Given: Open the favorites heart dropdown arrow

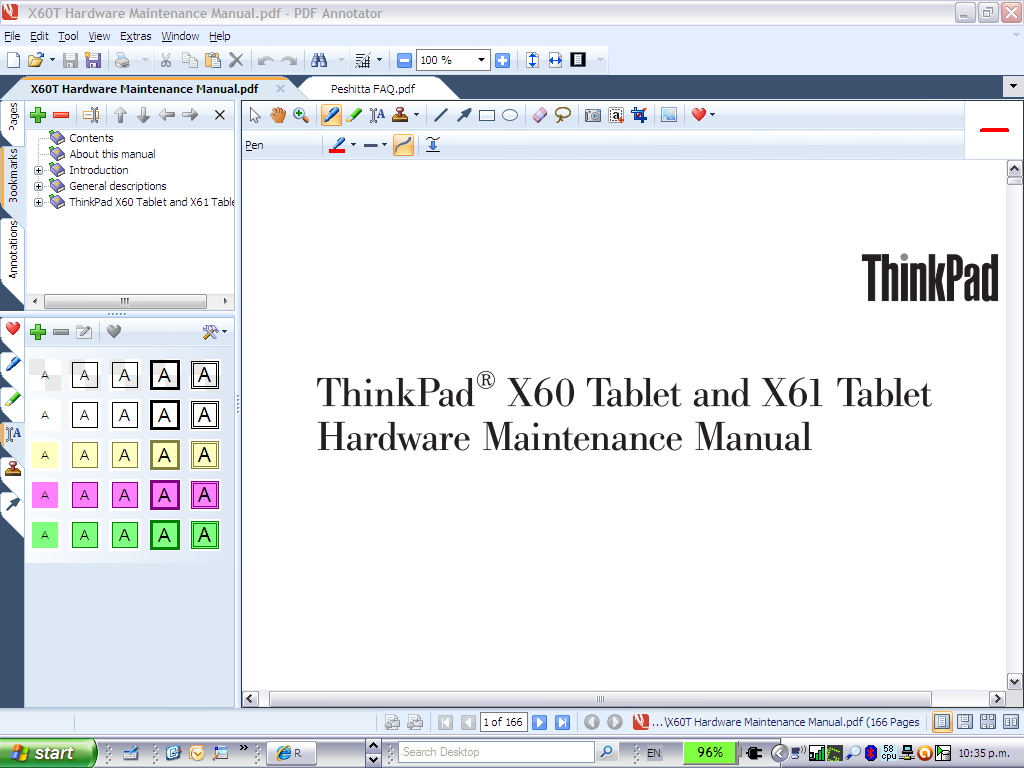Looking at the screenshot, I should point(712,116).
